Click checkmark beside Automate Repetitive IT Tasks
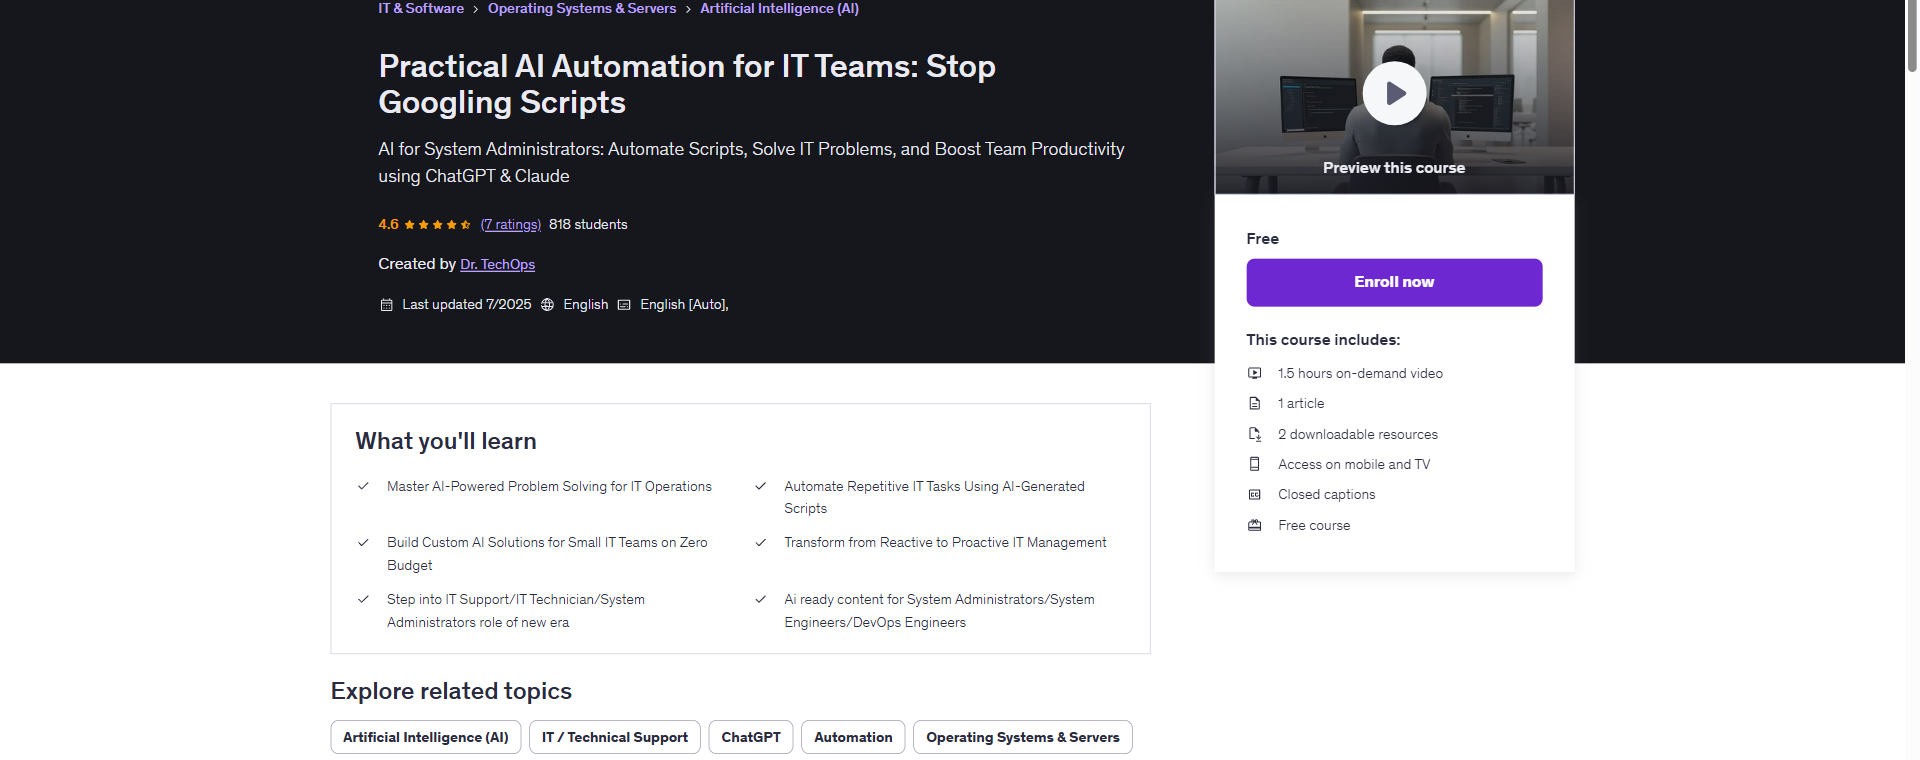 pyautogui.click(x=760, y=486)
